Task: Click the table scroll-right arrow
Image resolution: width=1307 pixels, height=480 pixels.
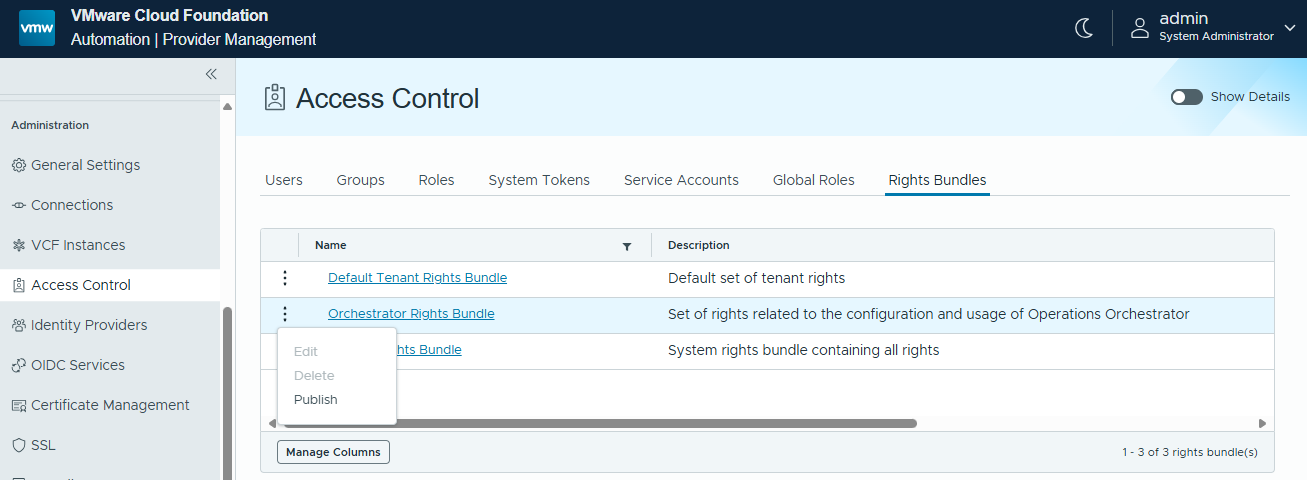Action: pos(1262,424)
